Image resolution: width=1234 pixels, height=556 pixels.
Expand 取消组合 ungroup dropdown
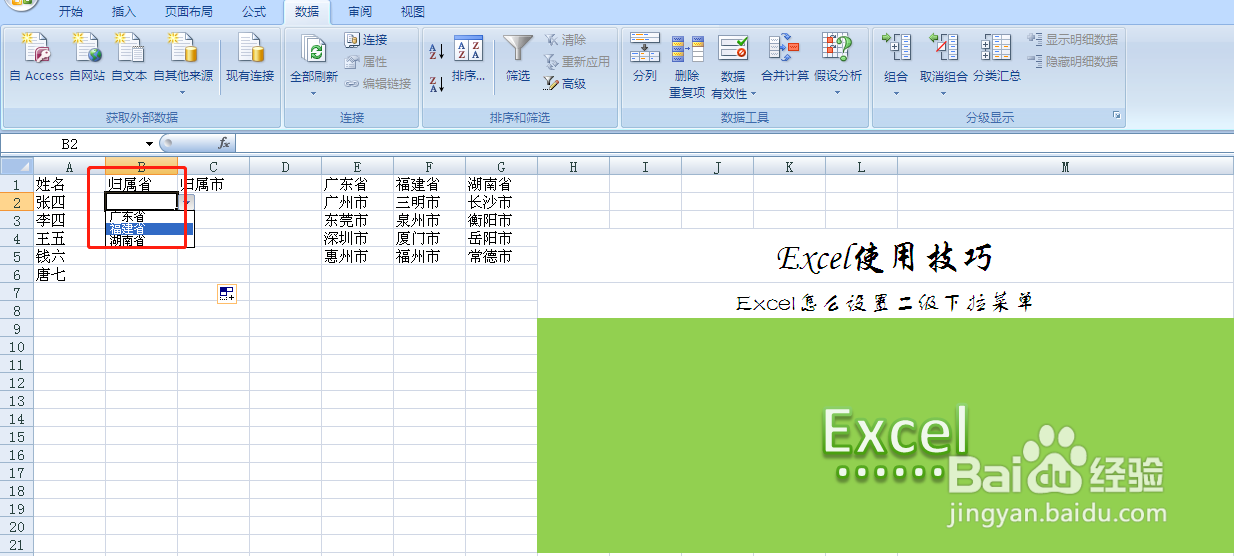(944, 93)
